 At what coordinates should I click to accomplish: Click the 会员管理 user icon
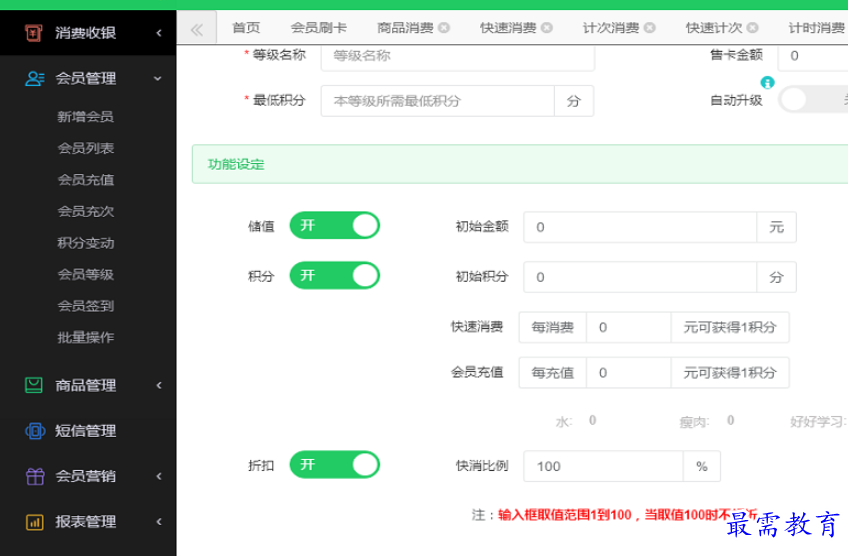click(x=34, y=78)
